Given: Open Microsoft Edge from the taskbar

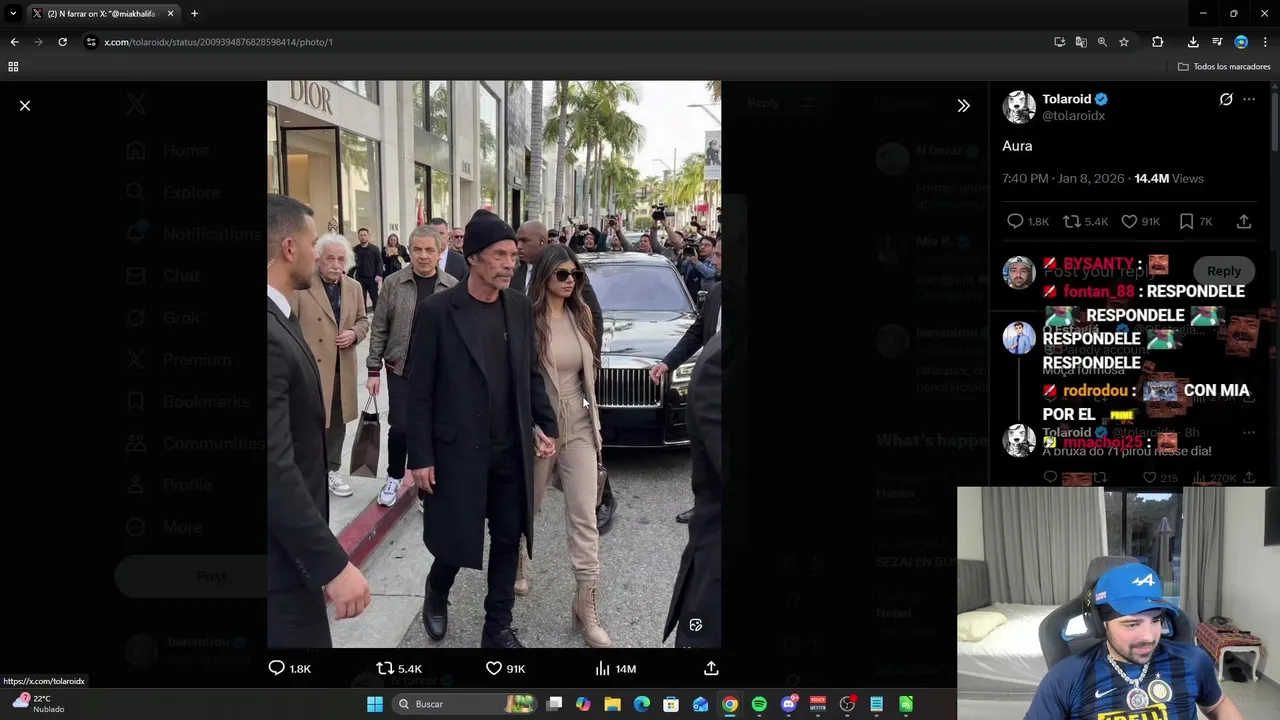Looking at the screenshot, I should (642, 704).
